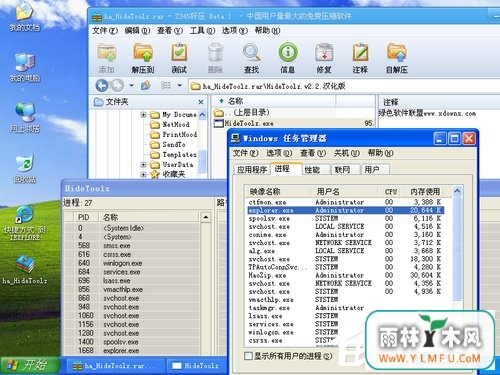Toggle 显示所有用户的进程 checkbox
500x375 pixels.
248,356
